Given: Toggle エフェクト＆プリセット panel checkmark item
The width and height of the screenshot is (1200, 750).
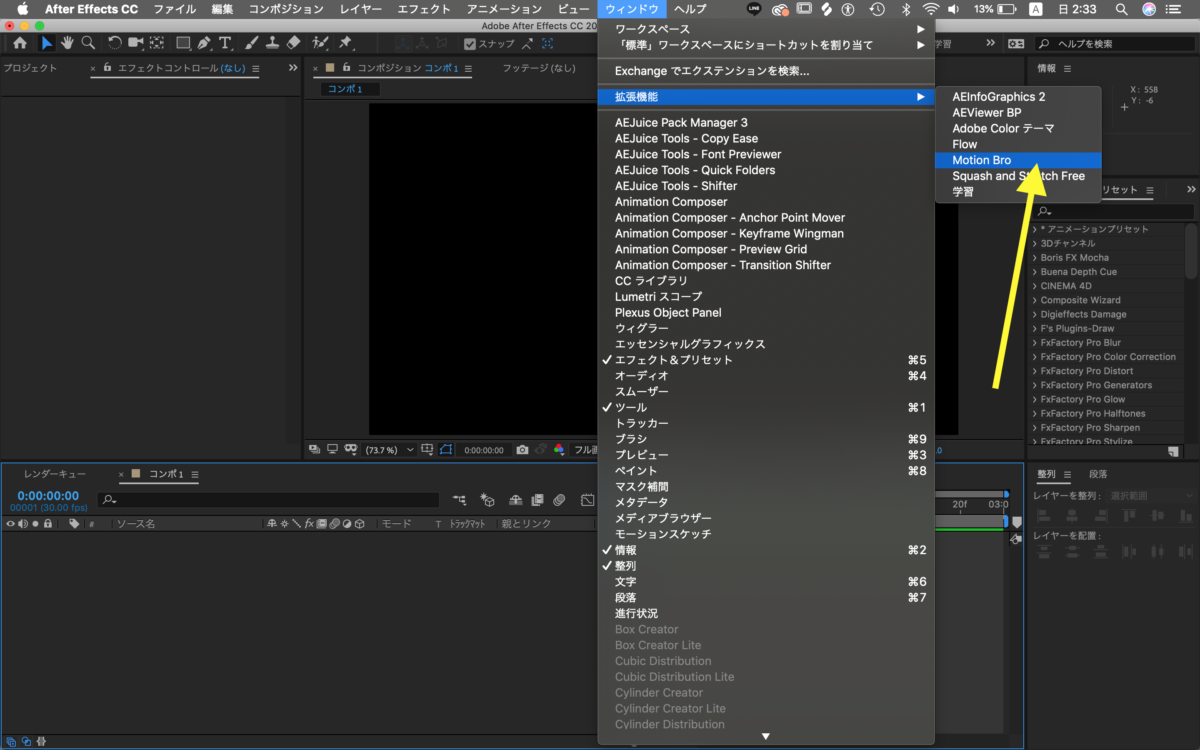Looking at the screenshot, I should pyautogui.click(x=765, y=360).
